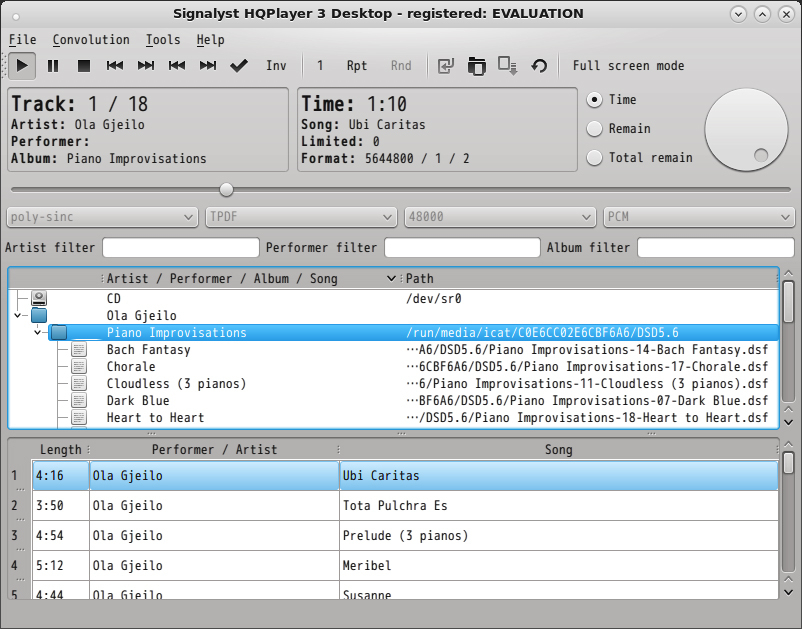Viewport: 802px width, 629px height.
Task: Click the boxed return-arrow icon after Rnd
Action: pyautogui.click(x=445, y=66)
